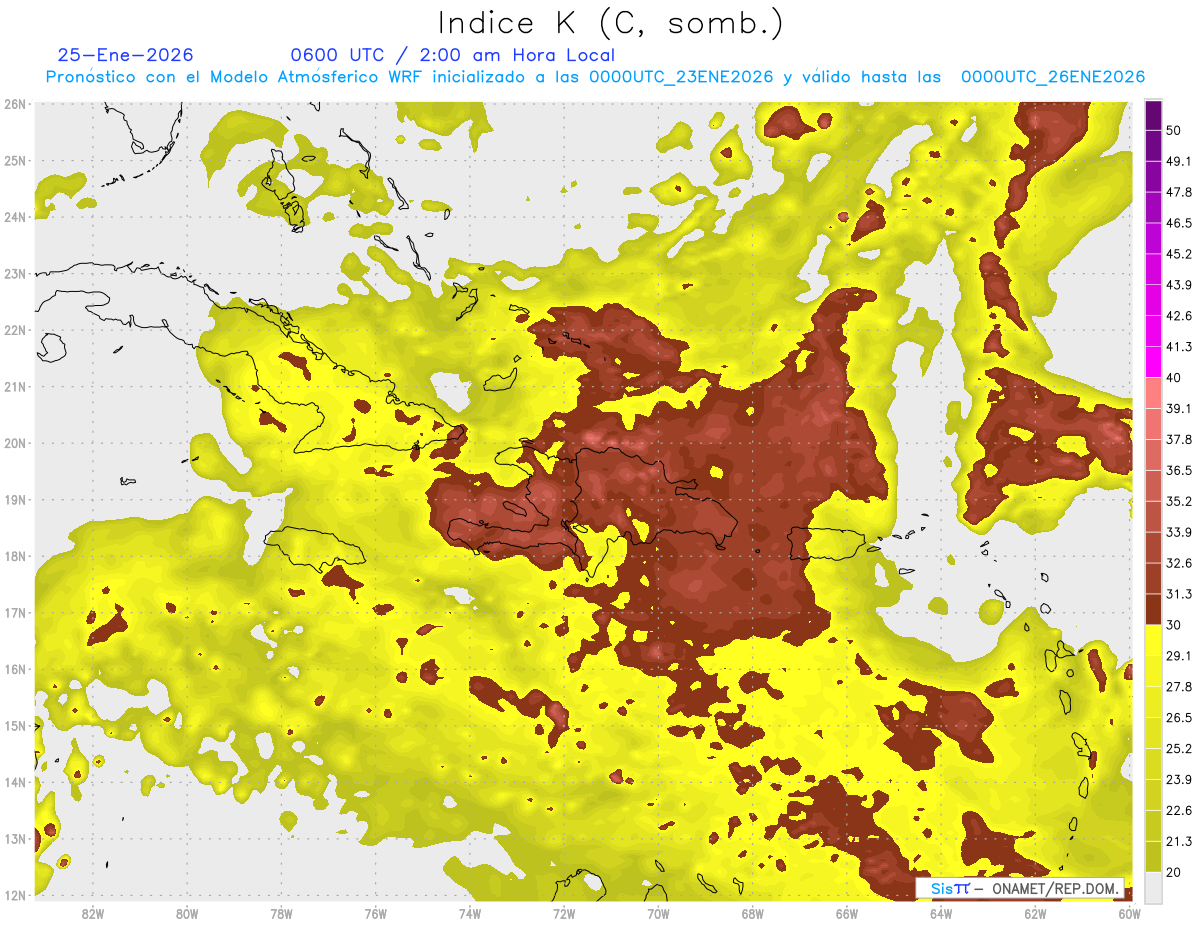Click the color bar value '37.8'

pyautogui.click(x=1179, y=439)
